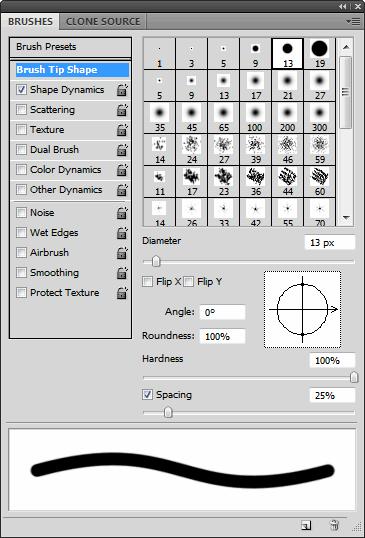Click the lock icon next to Shape Dynamics
Viewport: 365px width, 538px height.
point(122,90)
